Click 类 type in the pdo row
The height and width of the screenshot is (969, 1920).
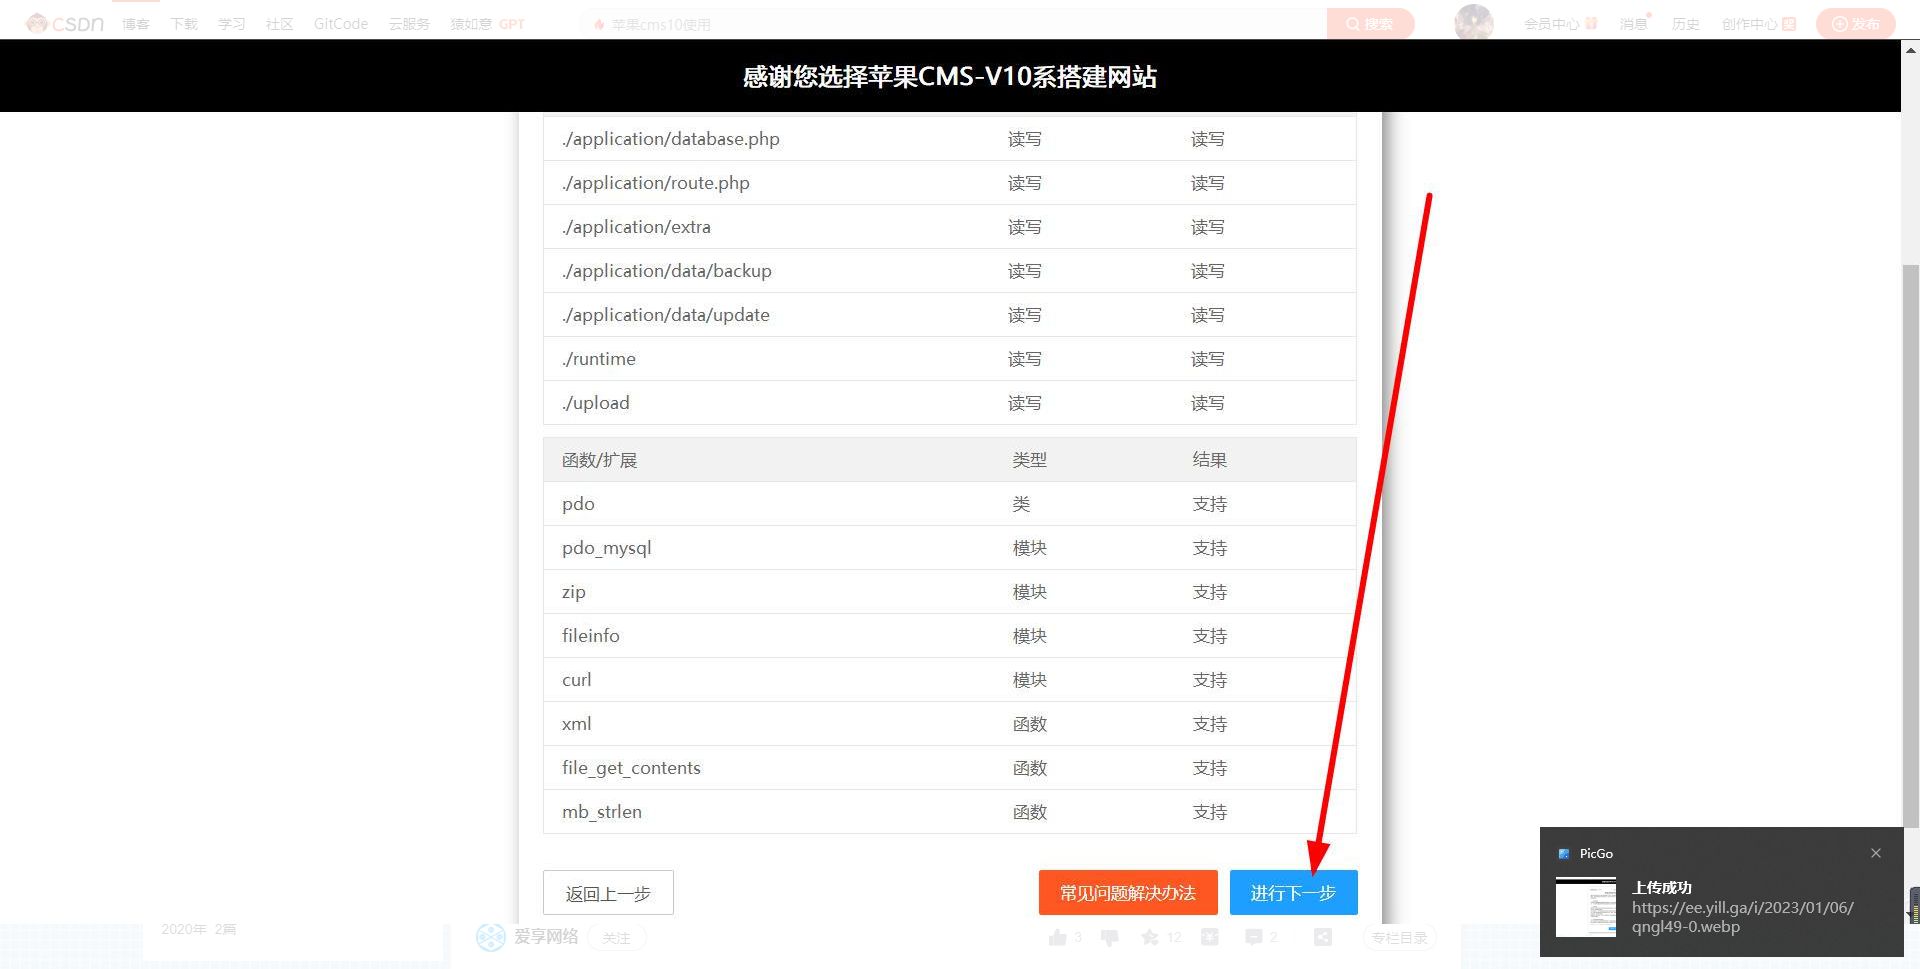1021,504
